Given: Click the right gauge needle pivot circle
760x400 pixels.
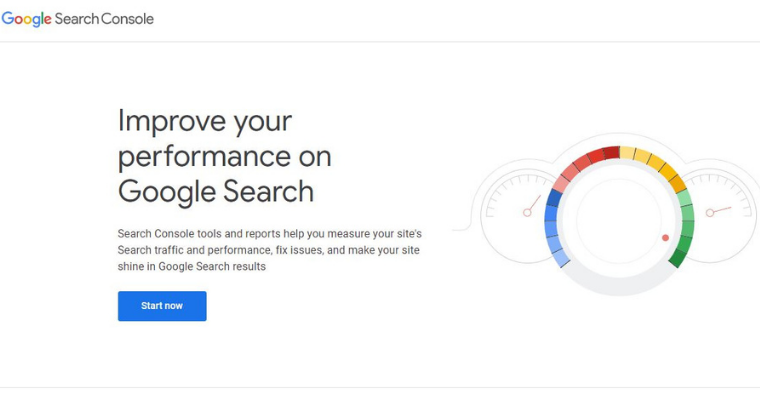Looking at the screenshot, I should pos(710,212).
